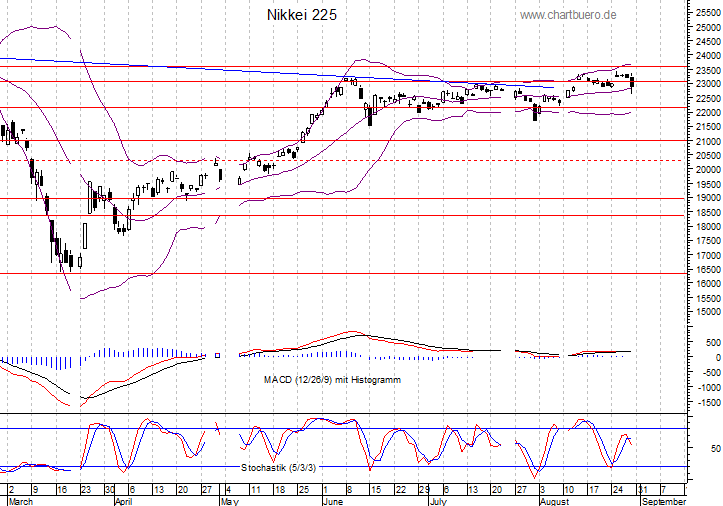
Task: Click the Stochastik axis value 50
Action: click(x=716, y=448)
